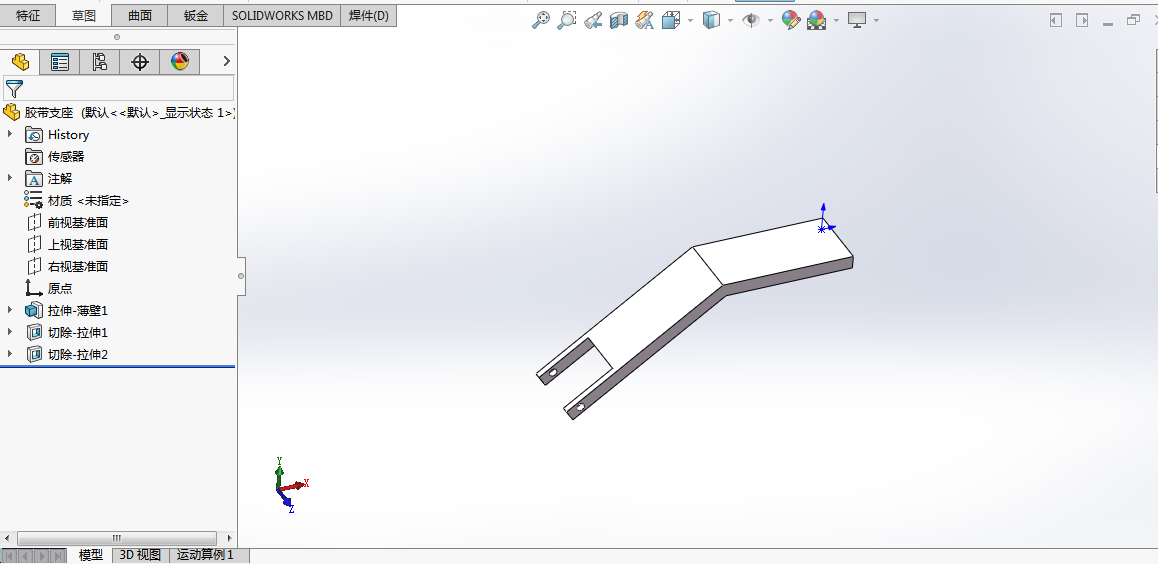The image size is (1158, 564).
Task: Open the 运动算例 1 tab
Action: coord(205,555)
